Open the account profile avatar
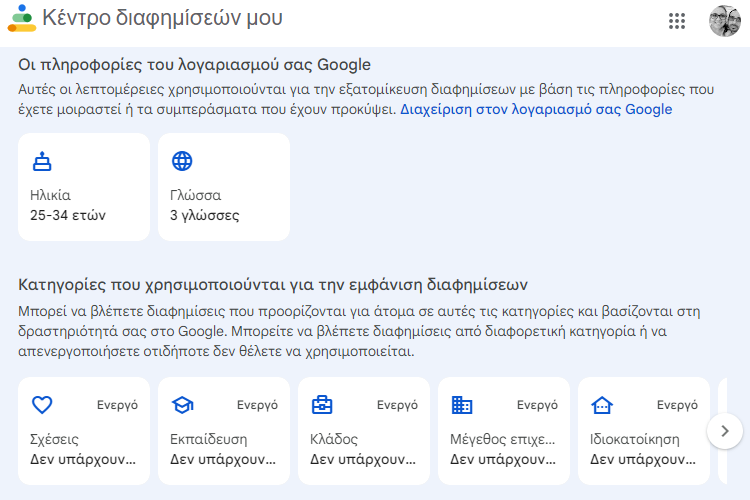Viewport: 750px width, 500px height. coord(725,21)
